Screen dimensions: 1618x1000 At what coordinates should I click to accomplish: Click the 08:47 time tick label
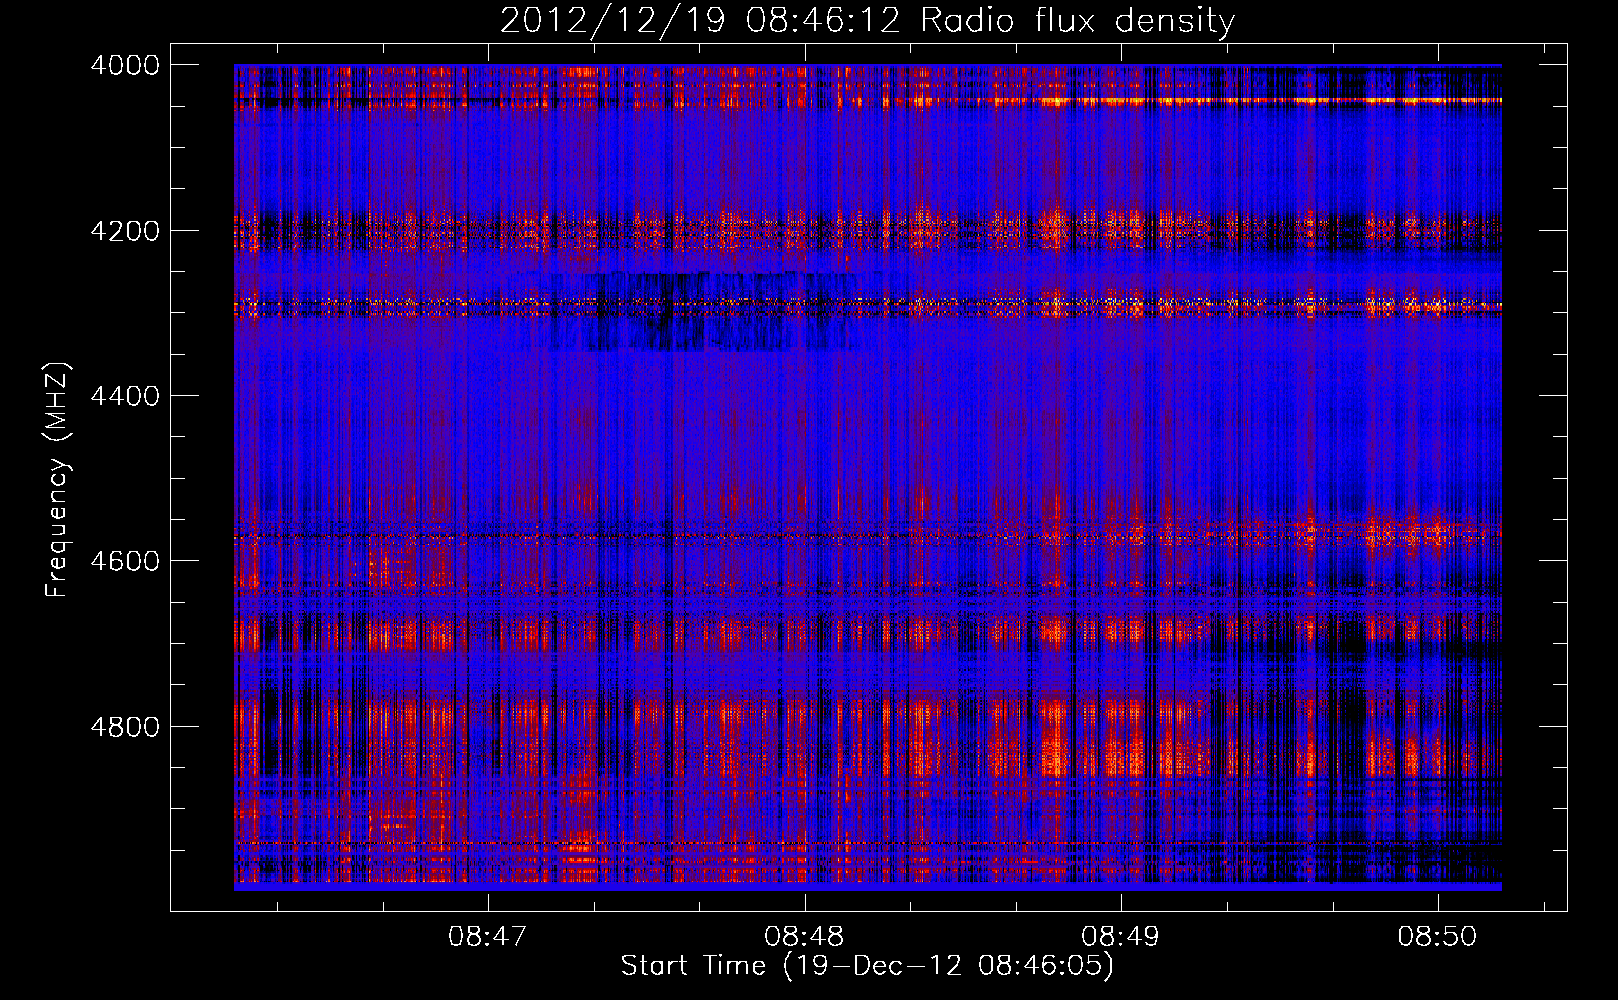point(488,936)
